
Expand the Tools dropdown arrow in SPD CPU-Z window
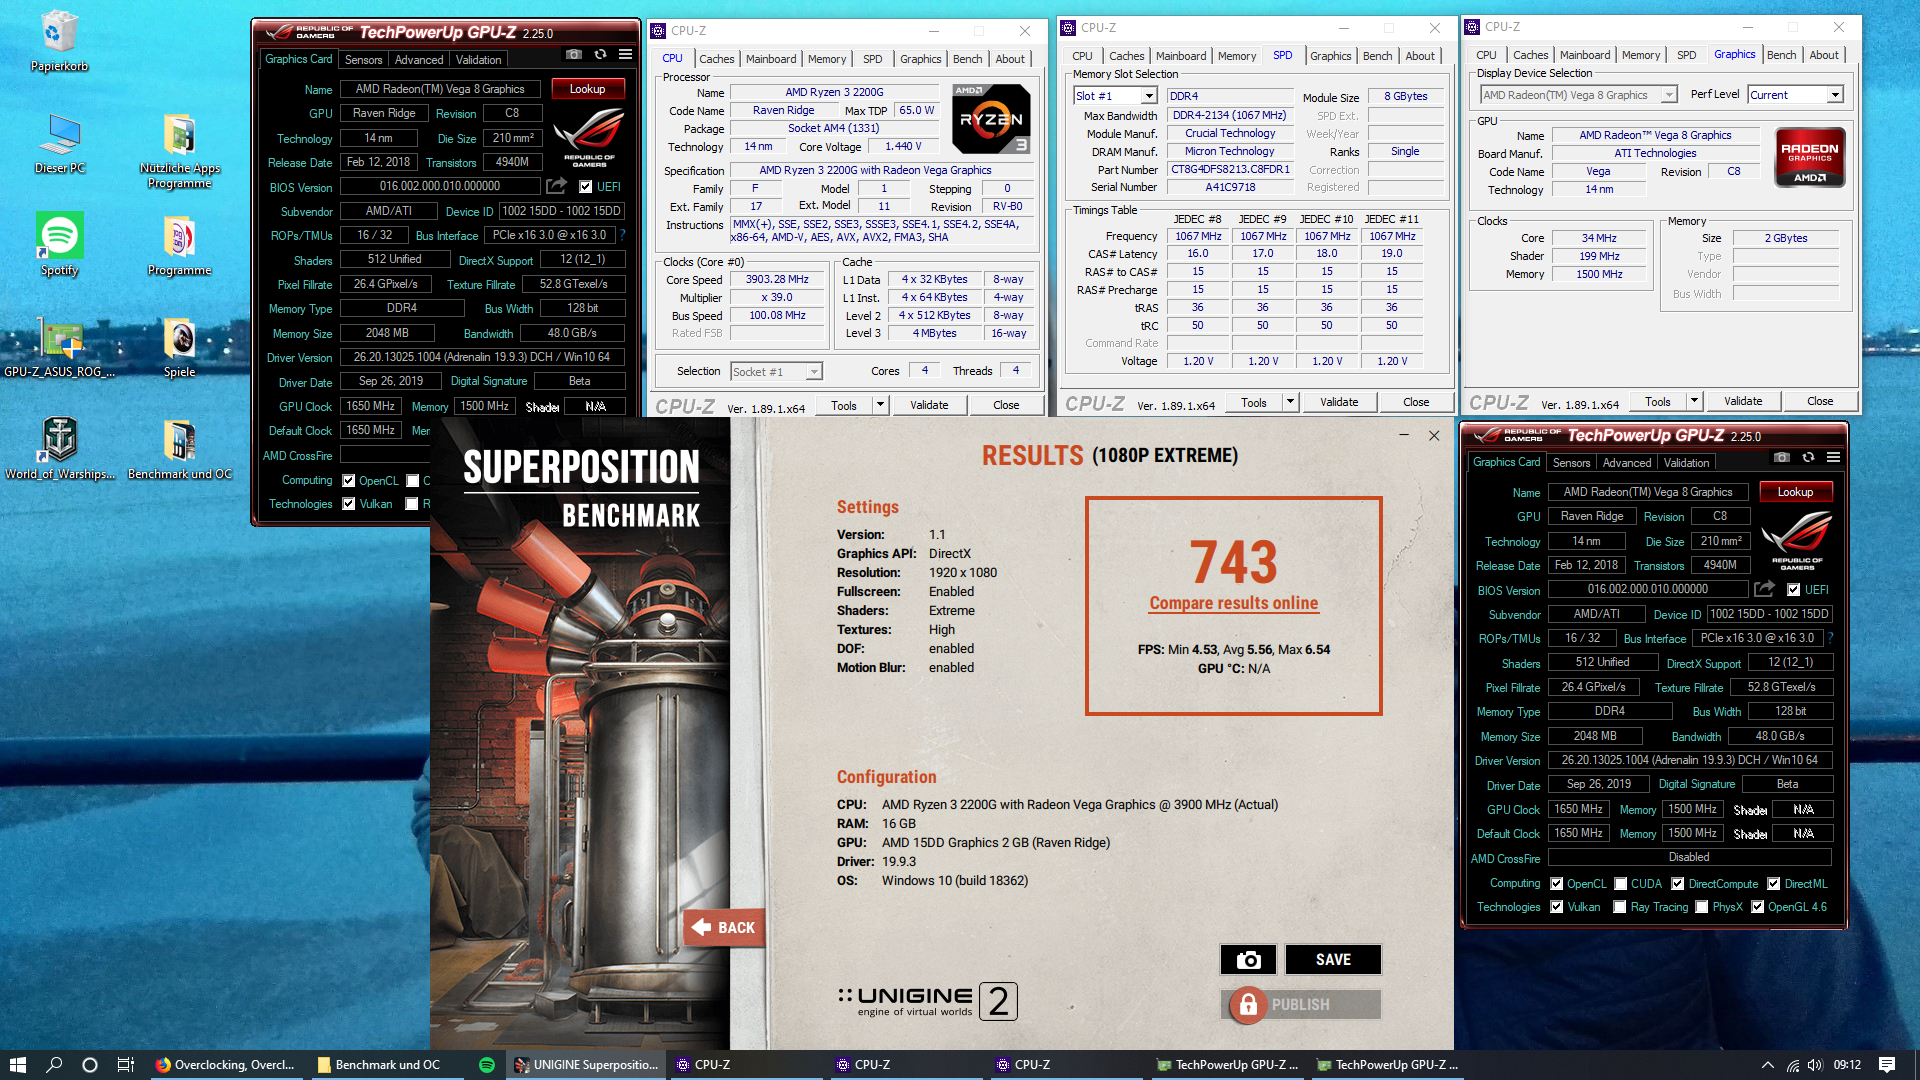(x=1291, y=402)
